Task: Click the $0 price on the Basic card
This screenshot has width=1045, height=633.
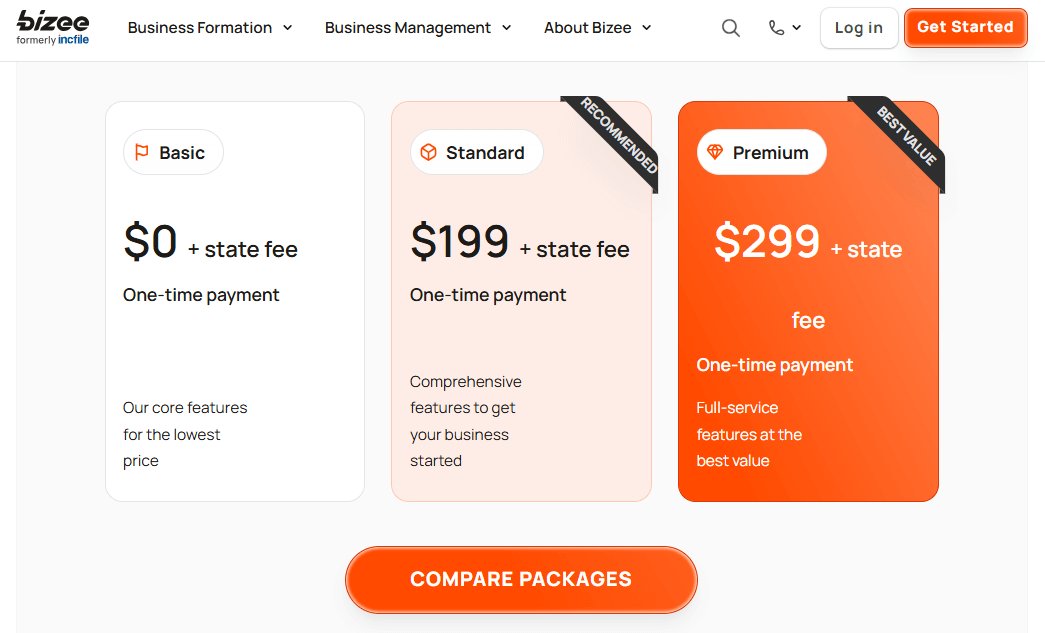Action: coord(150,240)
